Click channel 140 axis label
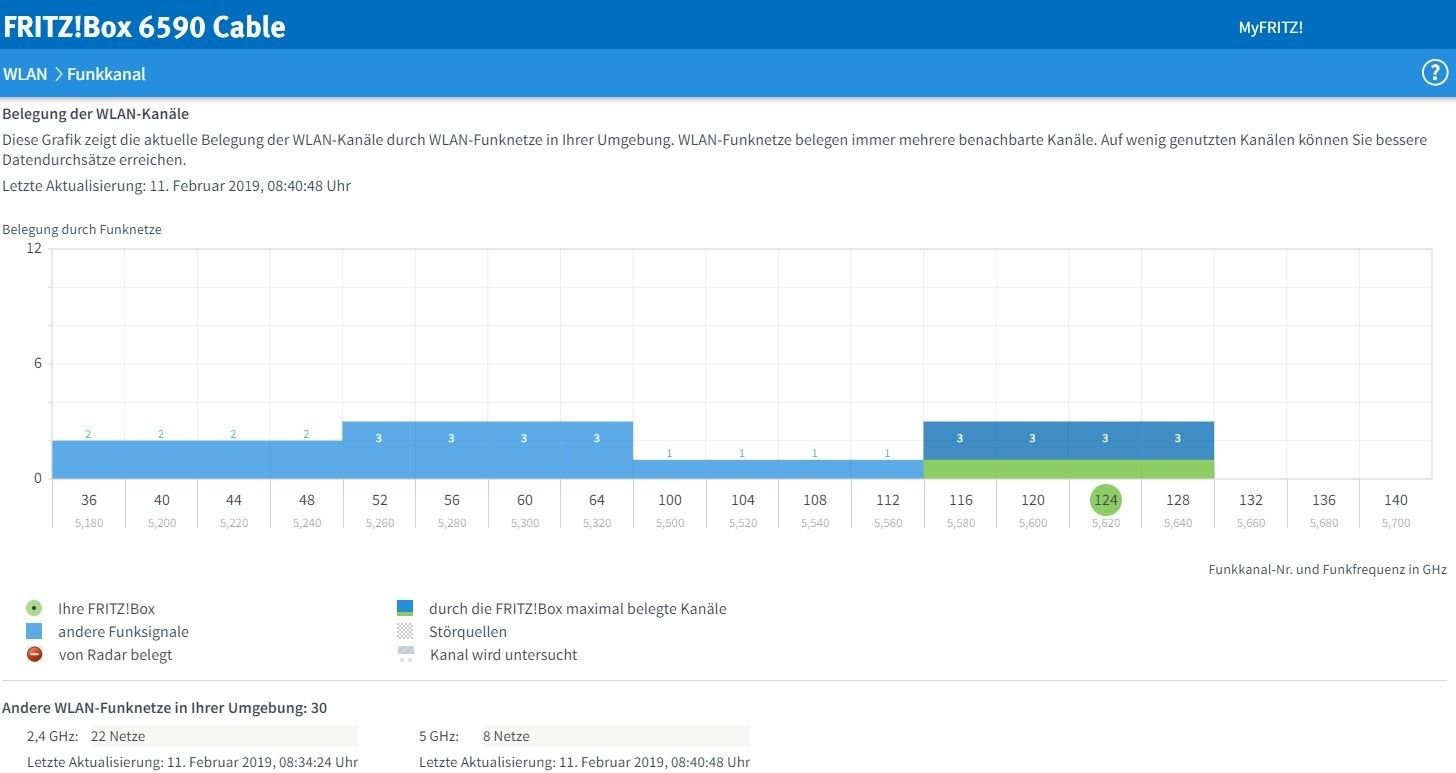This screenshot has width=1456, height=773. tap(1395, 500)
